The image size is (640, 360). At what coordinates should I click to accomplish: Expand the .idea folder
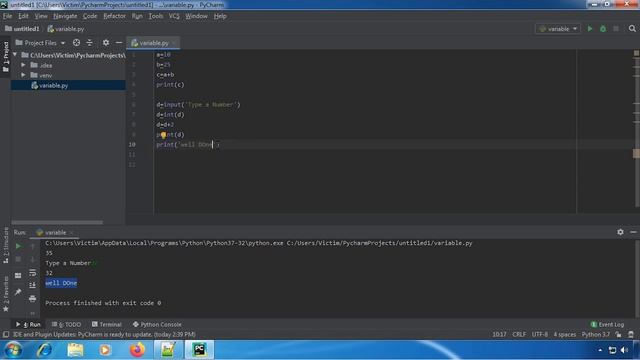[x=23, y=65]
